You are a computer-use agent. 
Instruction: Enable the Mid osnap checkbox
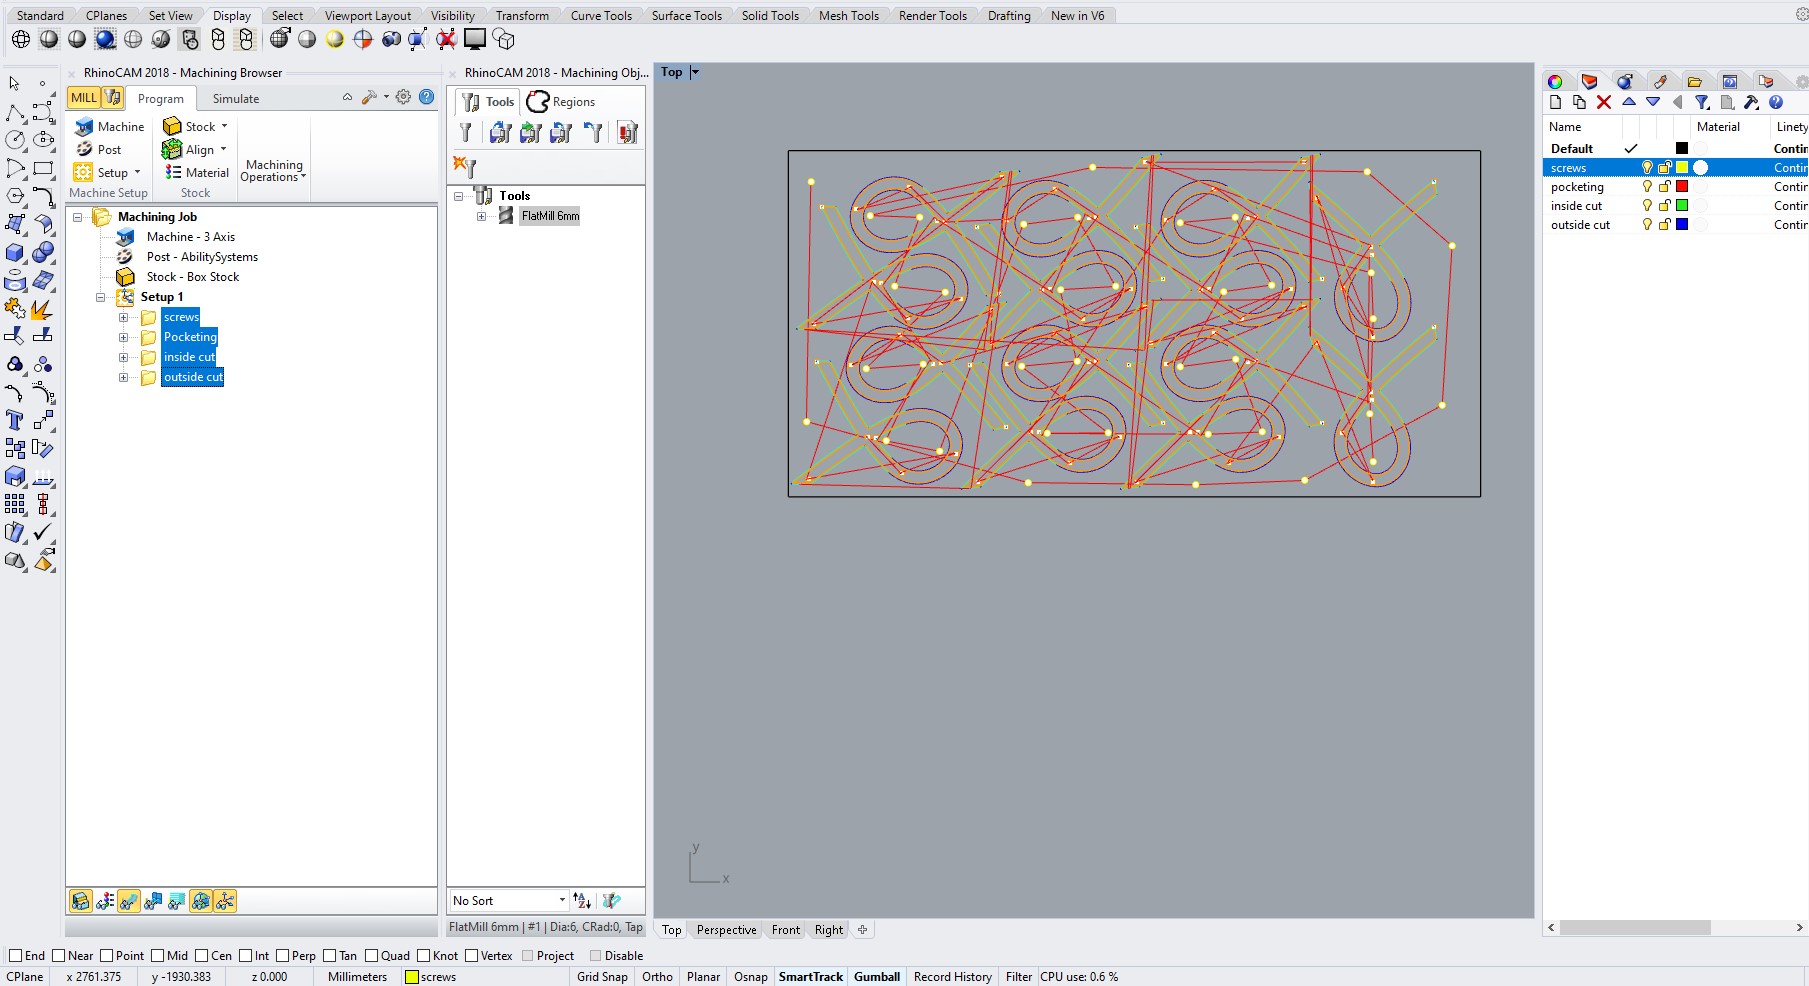[157, 956]
